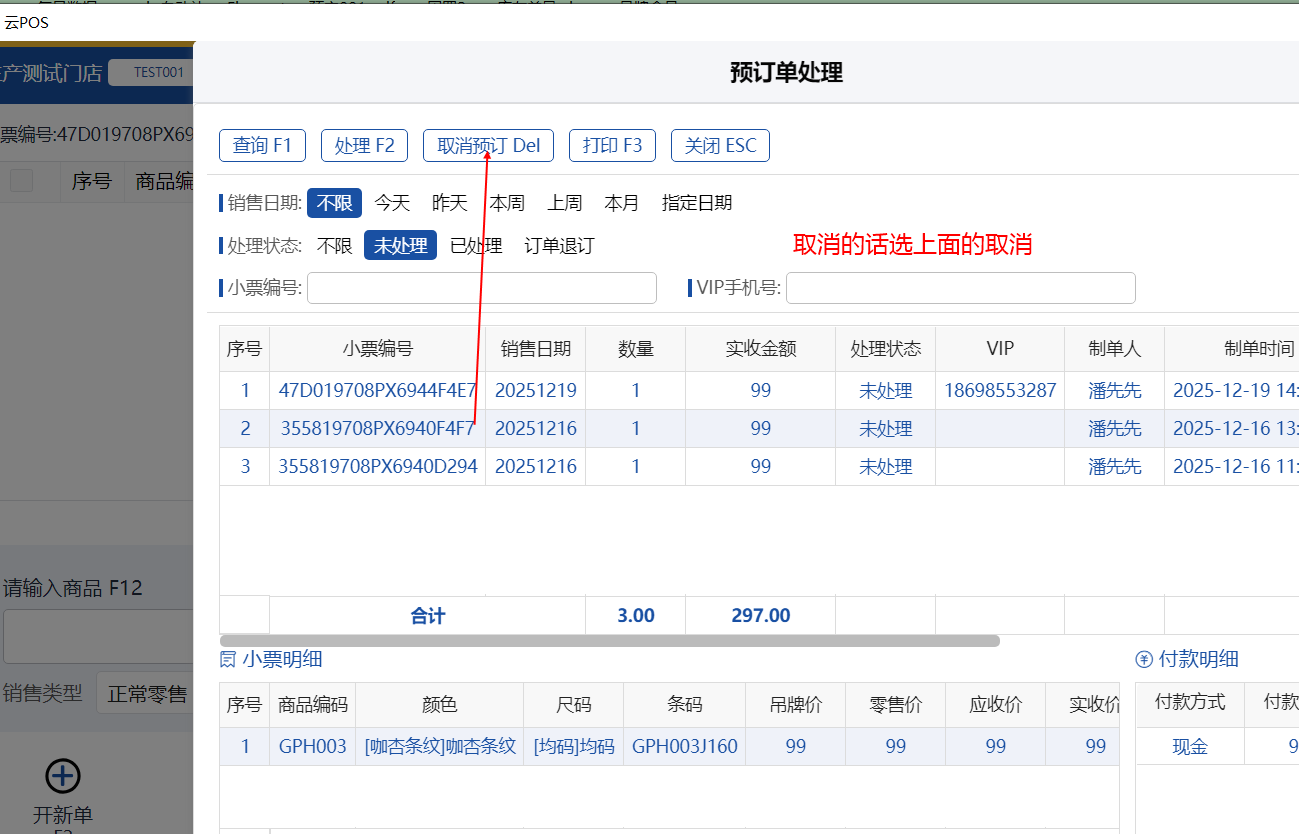Click the 付款明细 yen circle icon

[1144, 659]
